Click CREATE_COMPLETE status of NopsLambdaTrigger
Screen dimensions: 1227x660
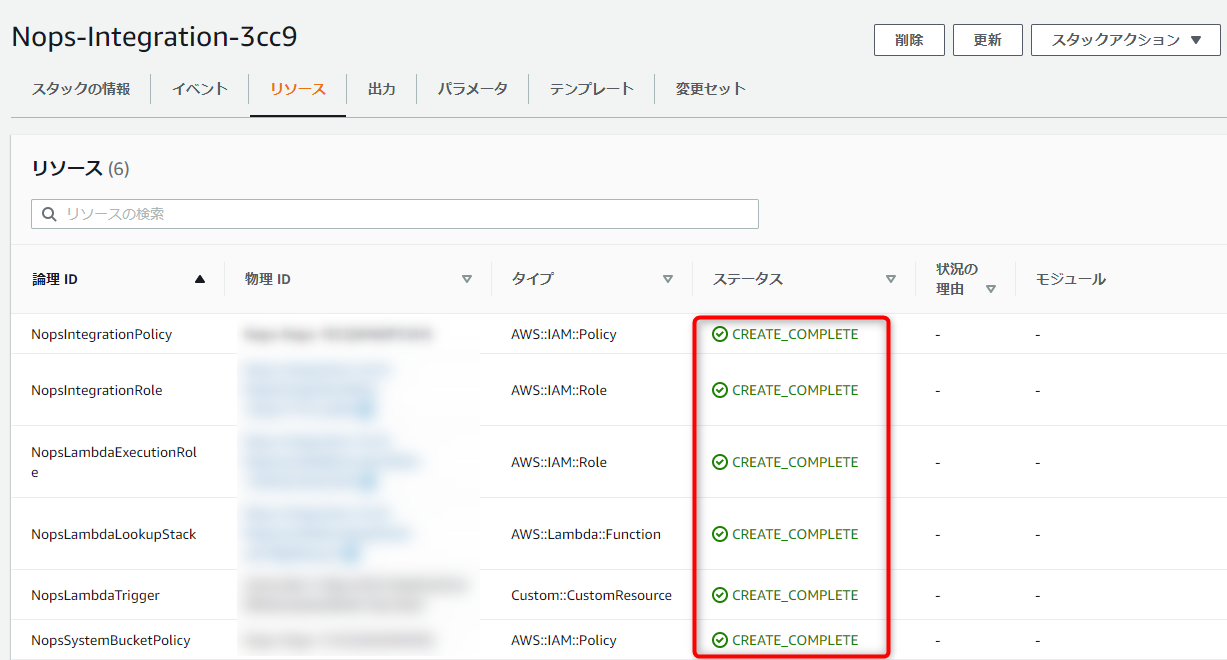(795, 595)
